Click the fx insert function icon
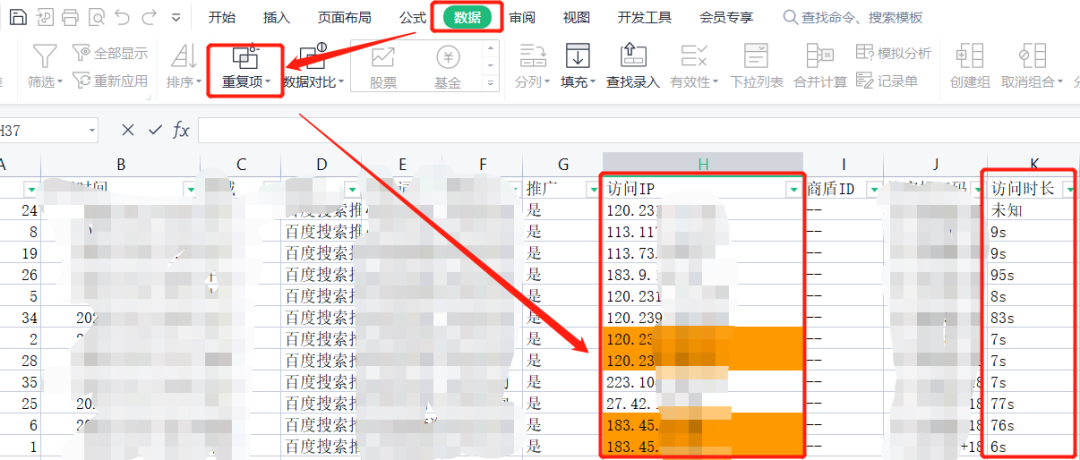 (x=180, y=129)
